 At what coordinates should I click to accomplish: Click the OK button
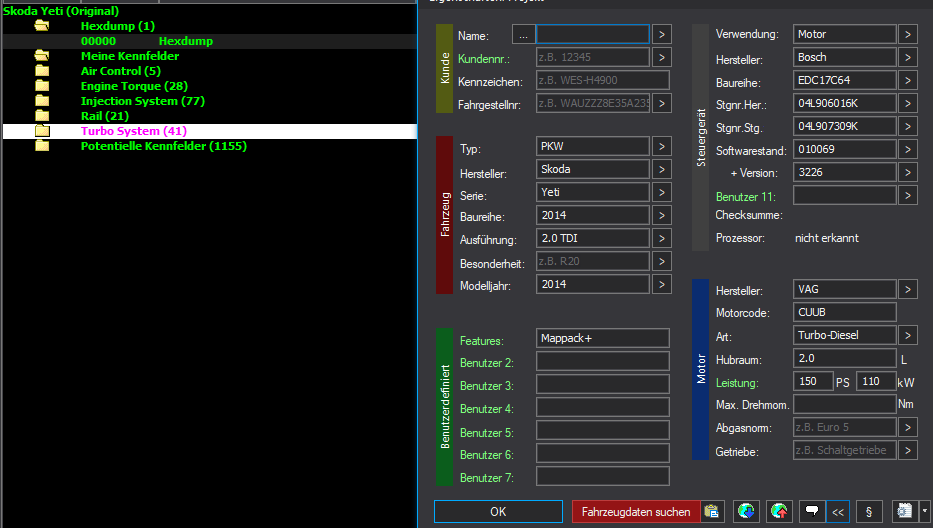pyautogui.click(x=498, y=511)
